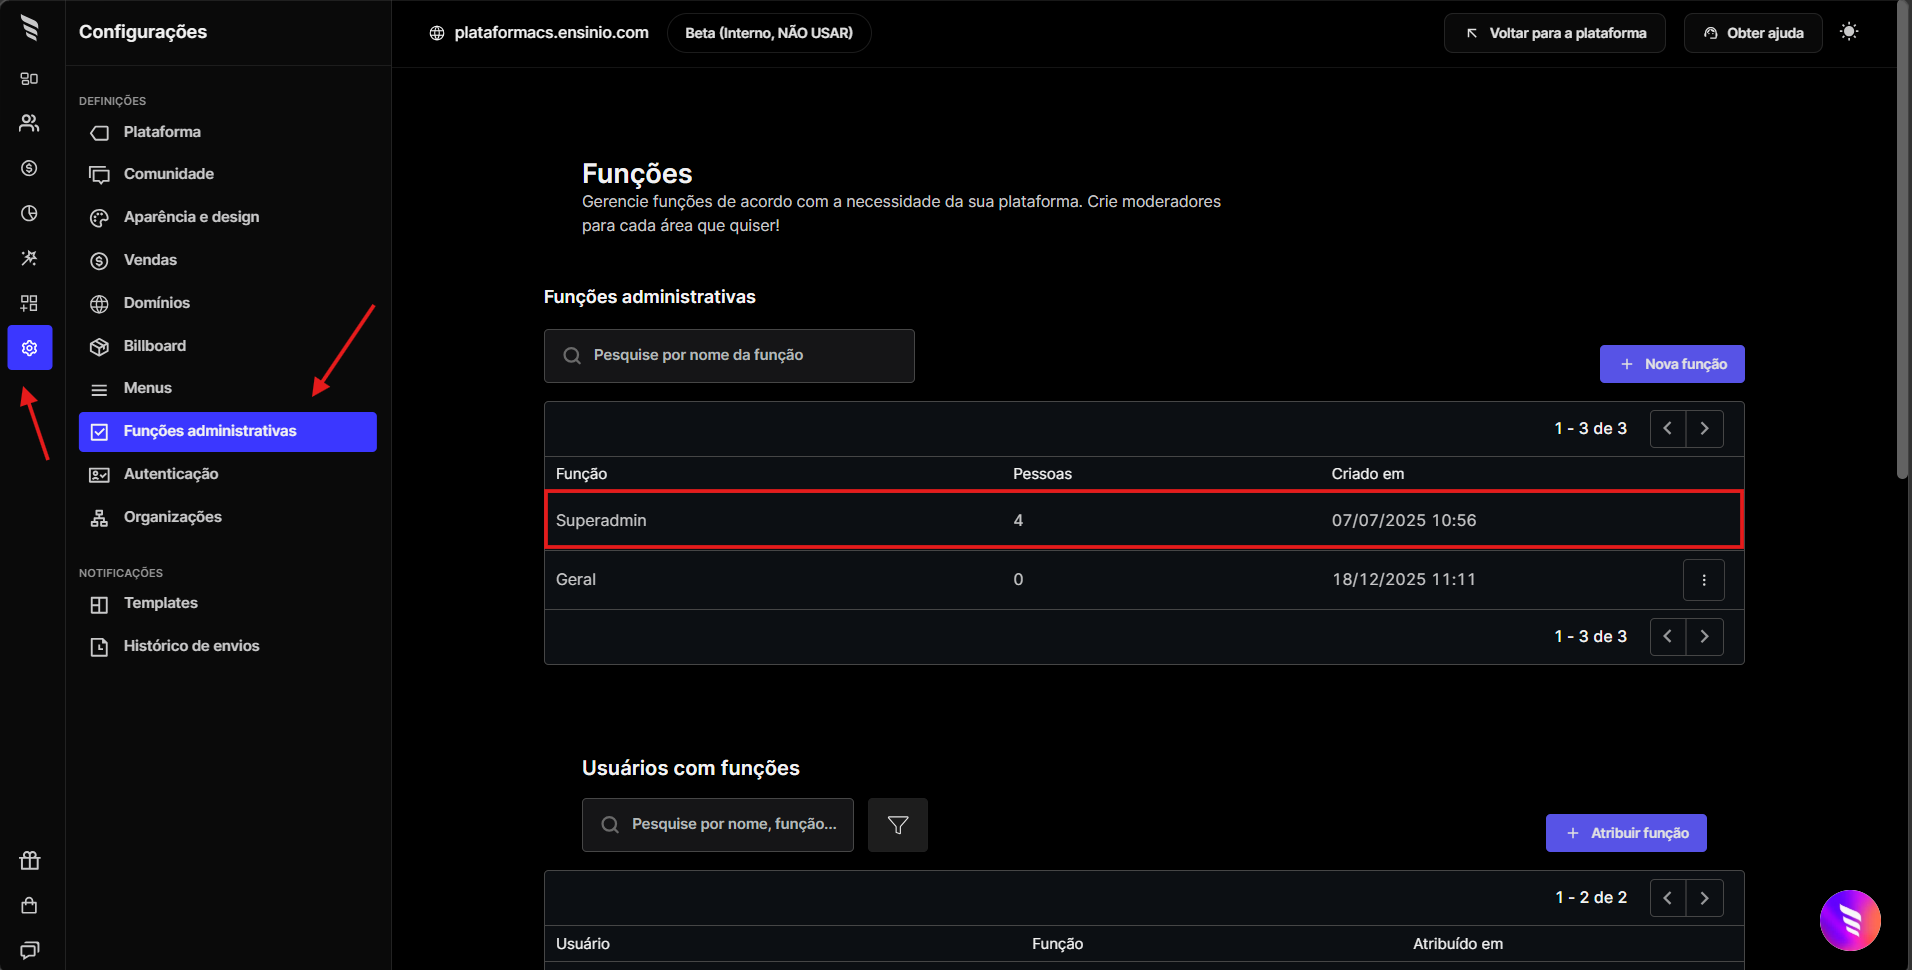The height and width of the screenshot is (970, 1912).
Task: Select the Superadmin row in table
Action: click(1143, 520)
